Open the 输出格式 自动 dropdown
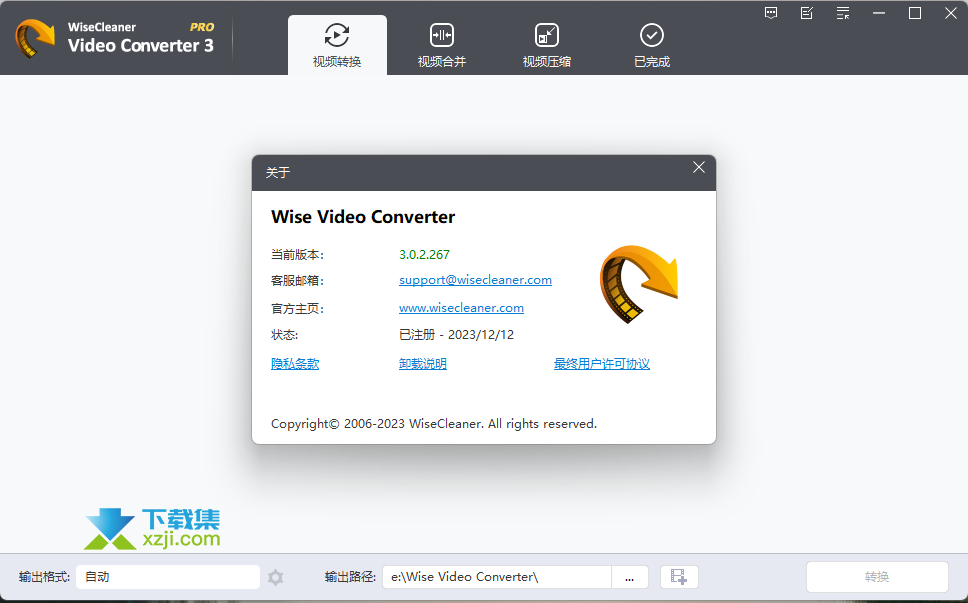 point(168,577)
